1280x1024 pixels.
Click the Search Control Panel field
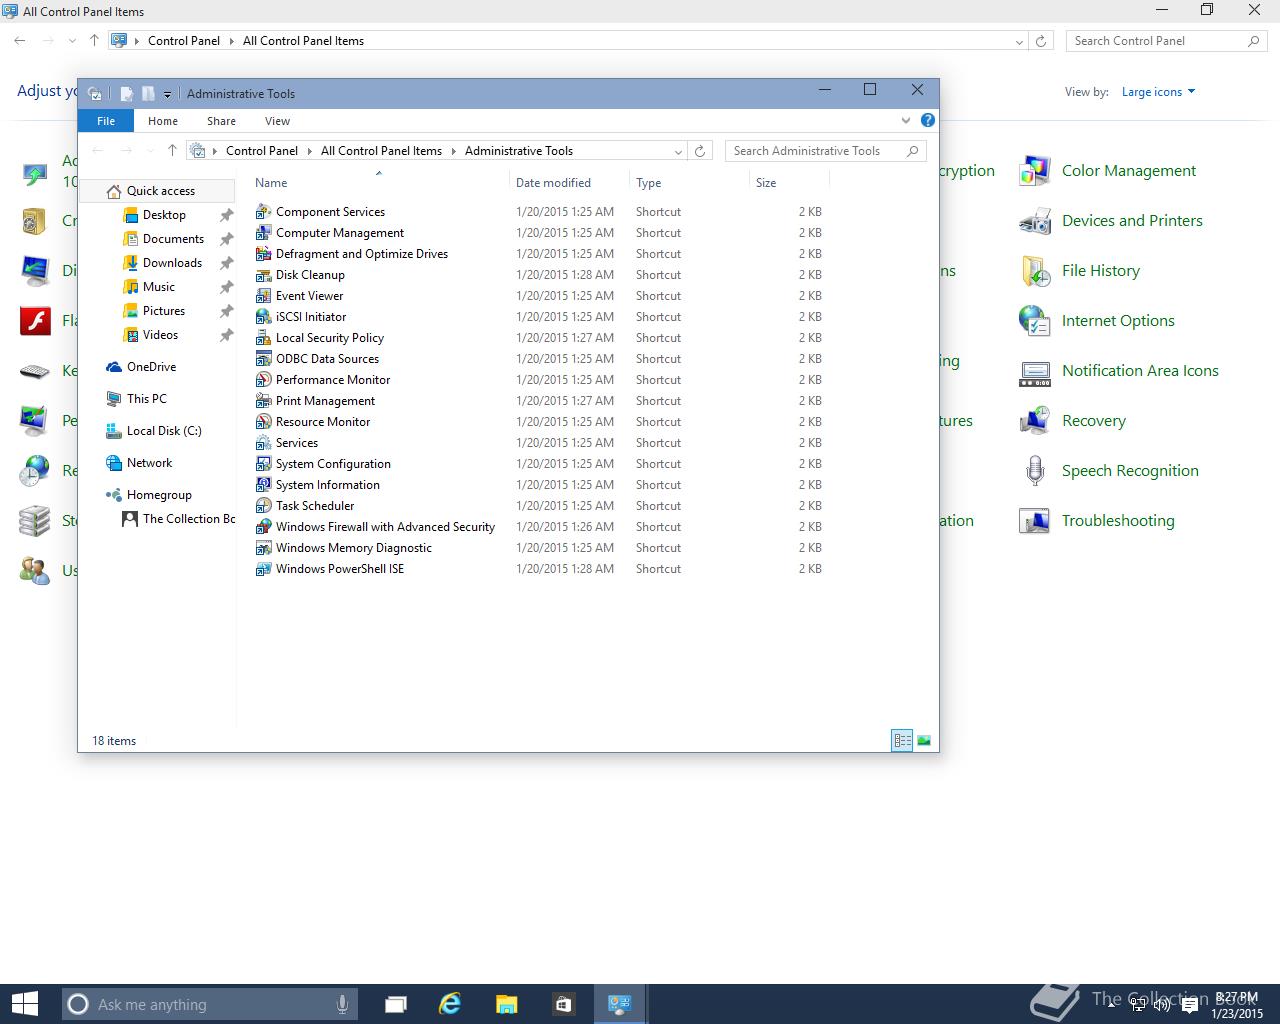pyautogui.click(x=1166, y=41)
